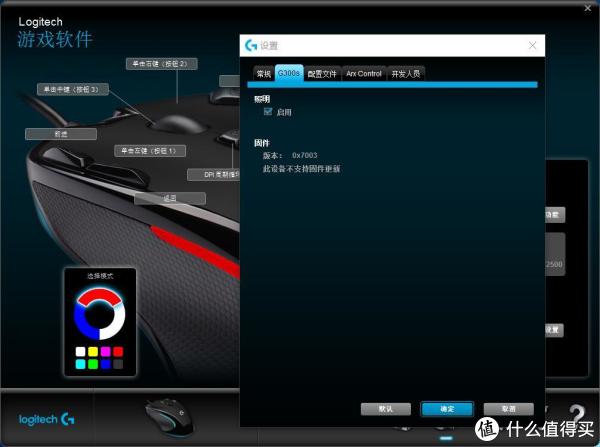Image resolution: width=600 pixels, height=447 pixels.
Task: Pick the red square color swatch
Action: point(118,351)
